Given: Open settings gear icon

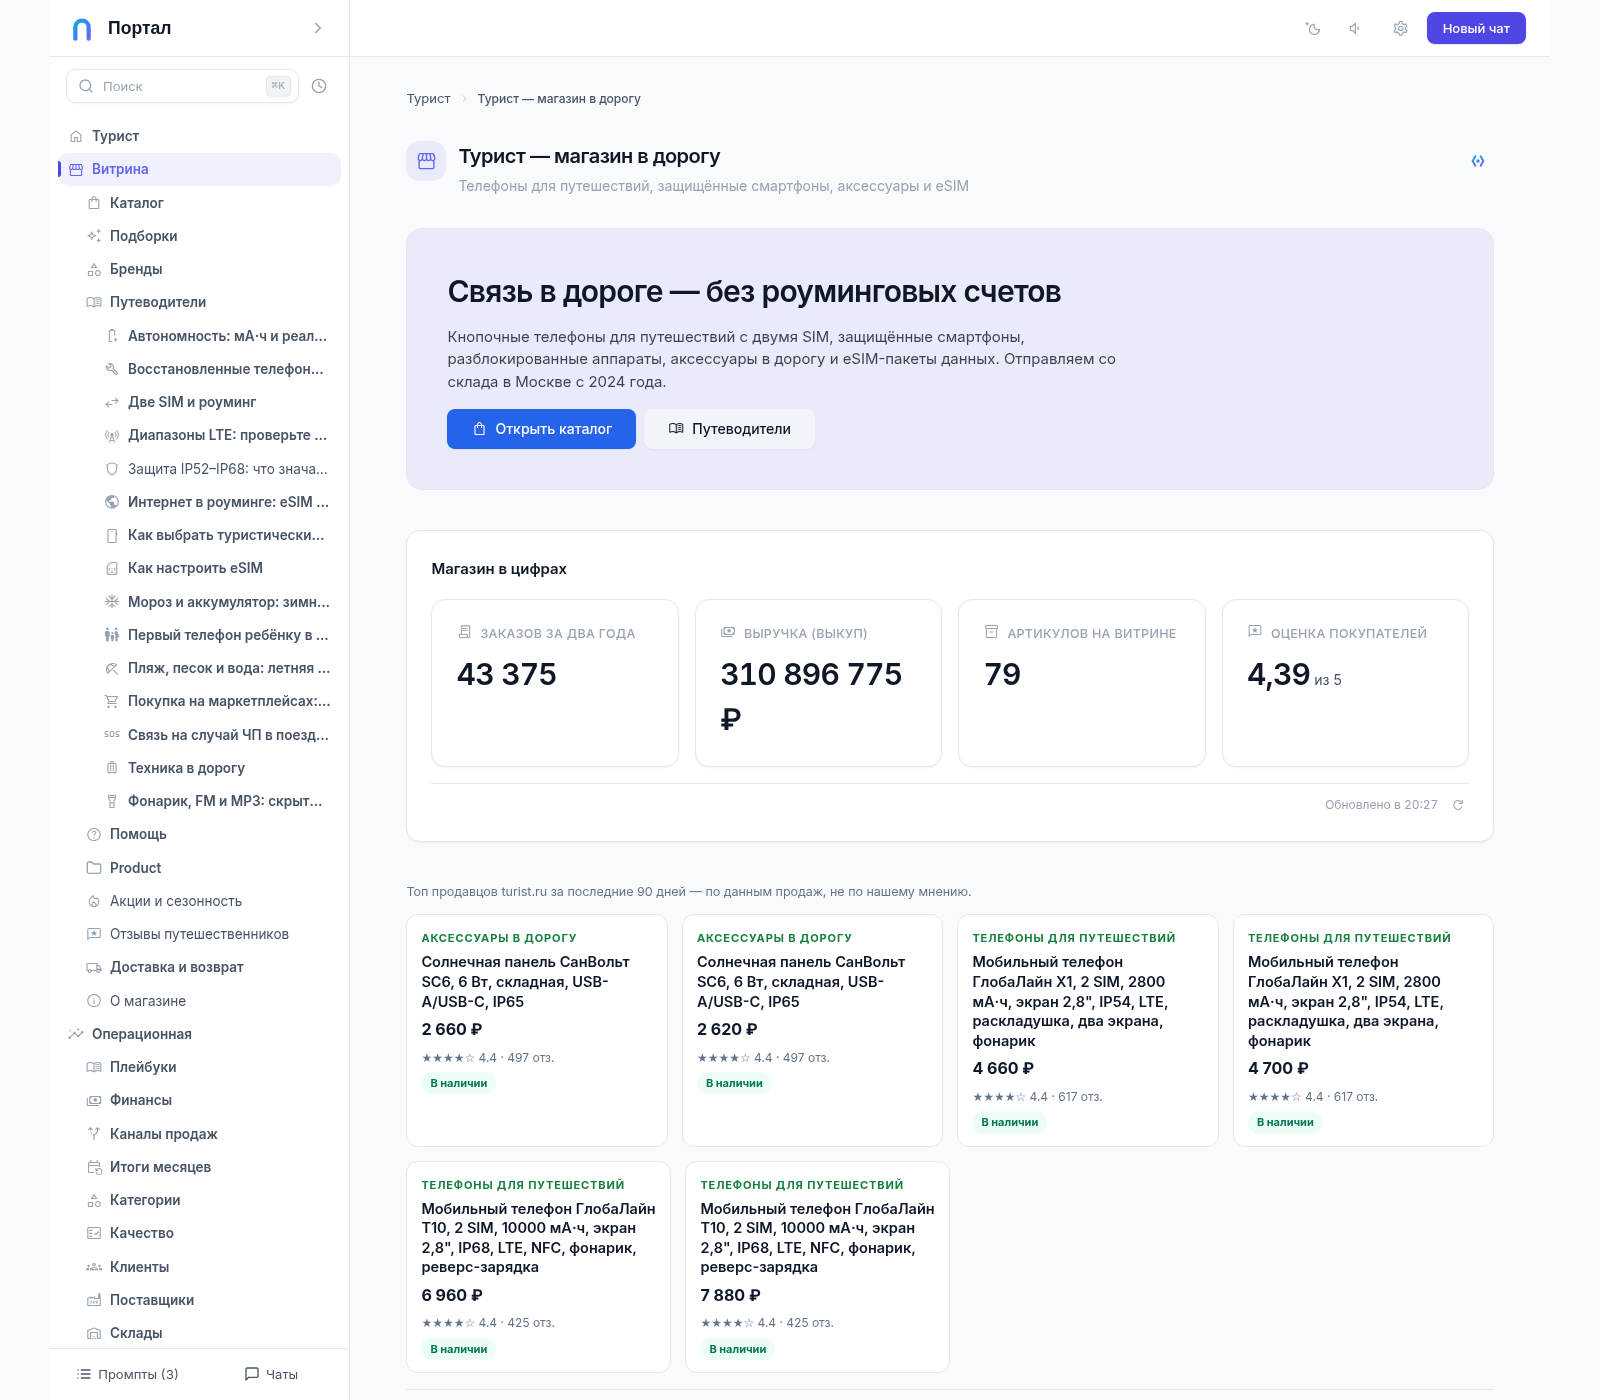Looking at the screenshot, I should point(1400,29).
